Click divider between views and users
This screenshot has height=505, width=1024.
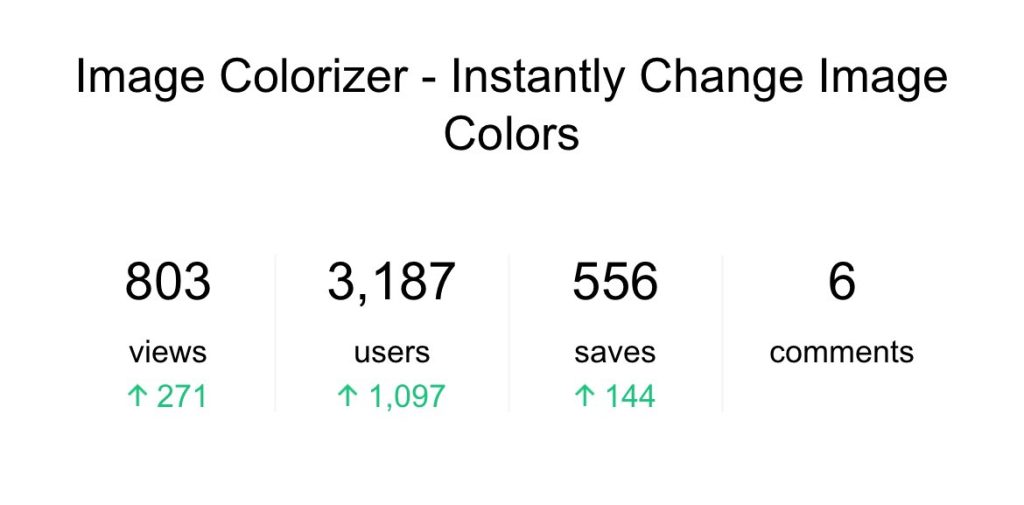(x=275, y=332)
